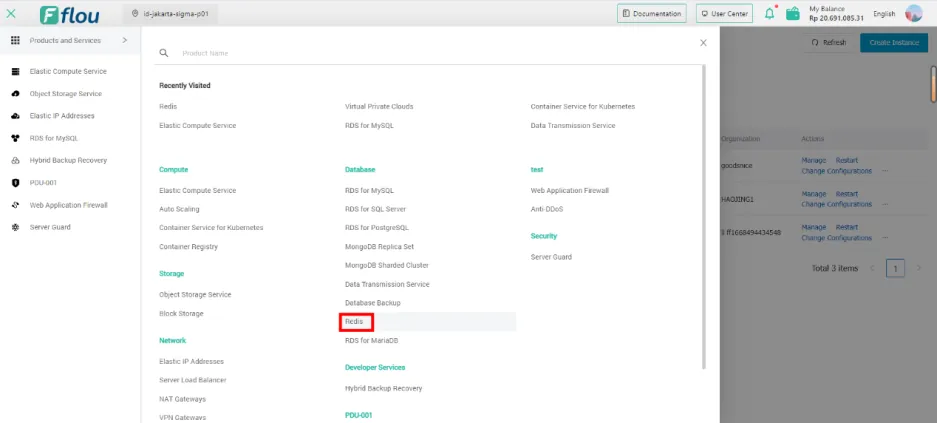Click the RDS for MySQL sidebar icon
This screenshot has width=937, height=423.
point(16,138)
